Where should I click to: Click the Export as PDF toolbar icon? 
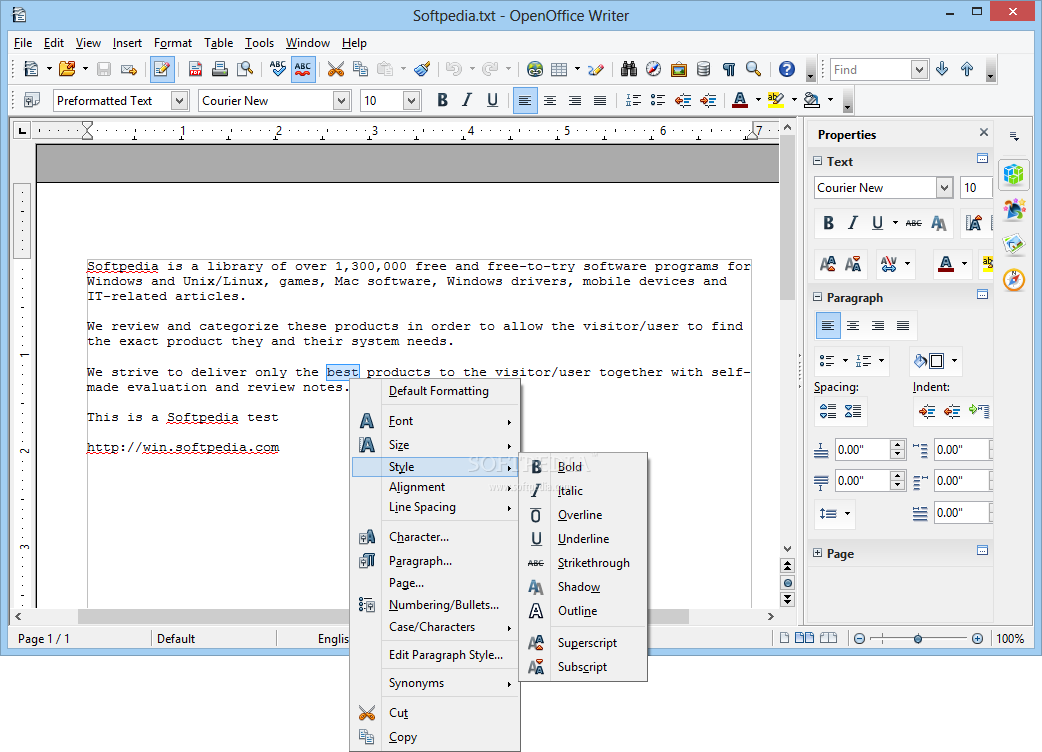(195, 69)
